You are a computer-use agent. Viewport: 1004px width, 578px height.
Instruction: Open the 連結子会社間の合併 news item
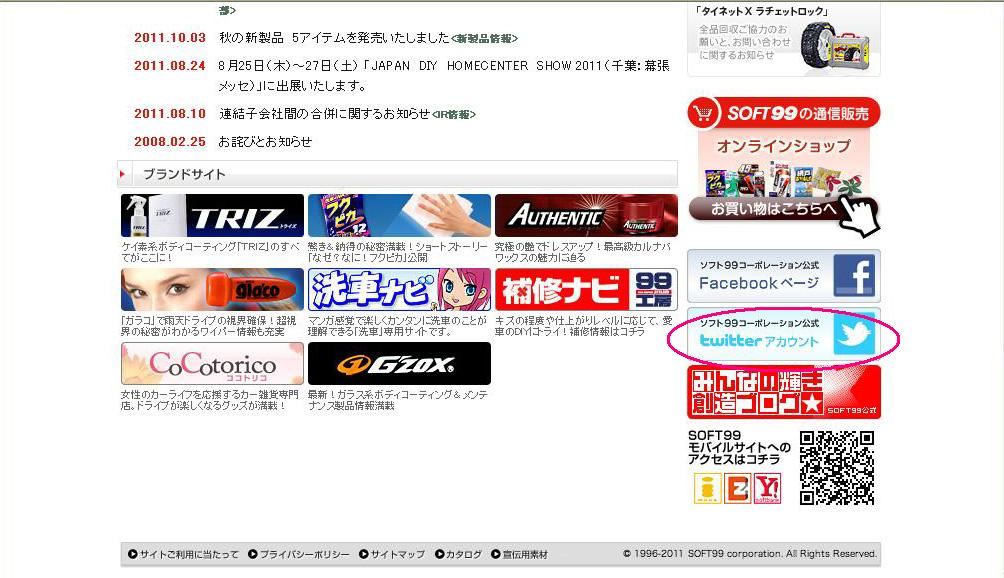(324, 114)
